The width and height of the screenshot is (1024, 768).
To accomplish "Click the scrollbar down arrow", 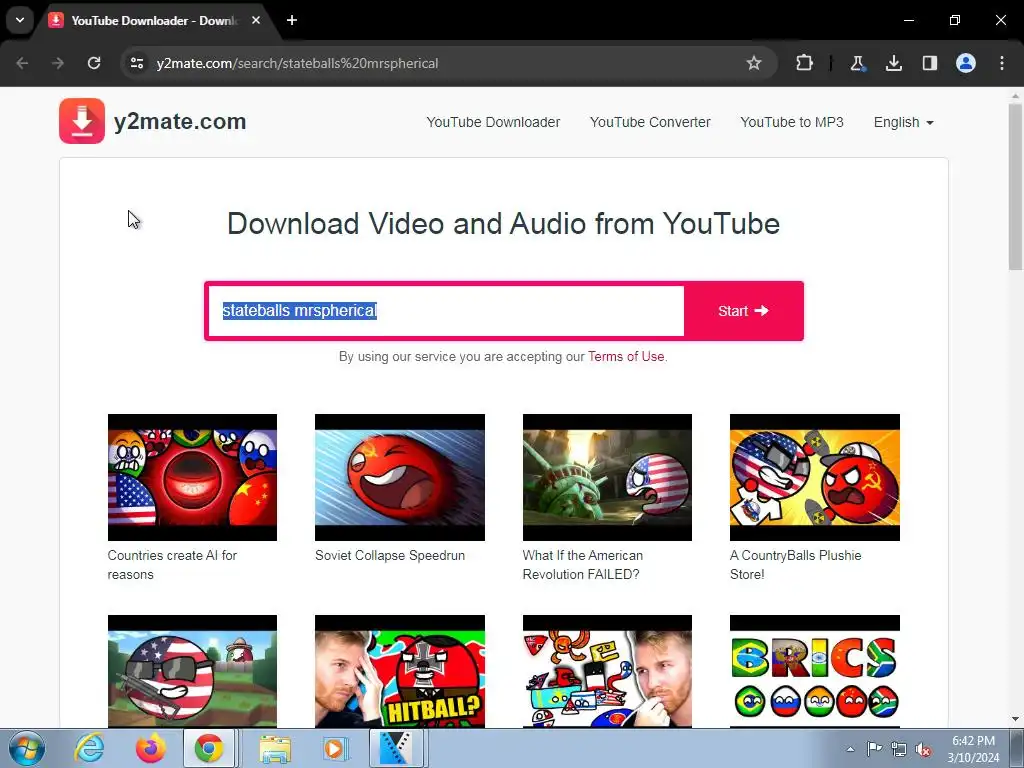I will click(x=1015, y=719).
